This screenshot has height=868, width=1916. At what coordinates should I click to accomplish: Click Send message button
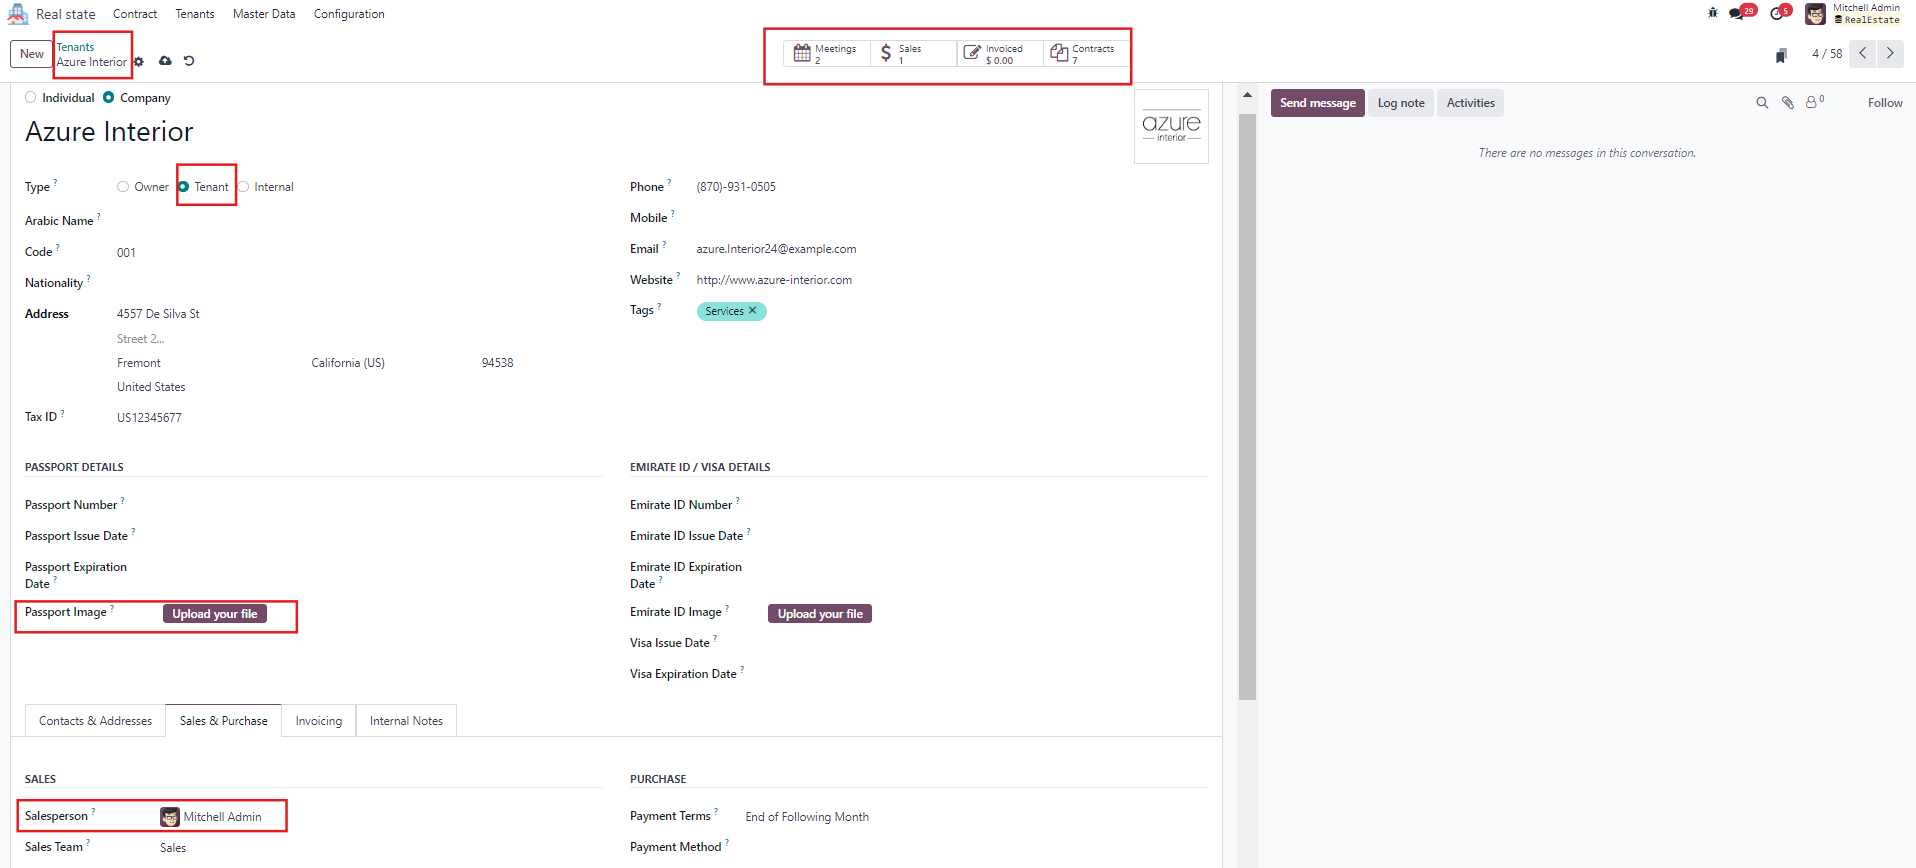tap(1318, 103)
